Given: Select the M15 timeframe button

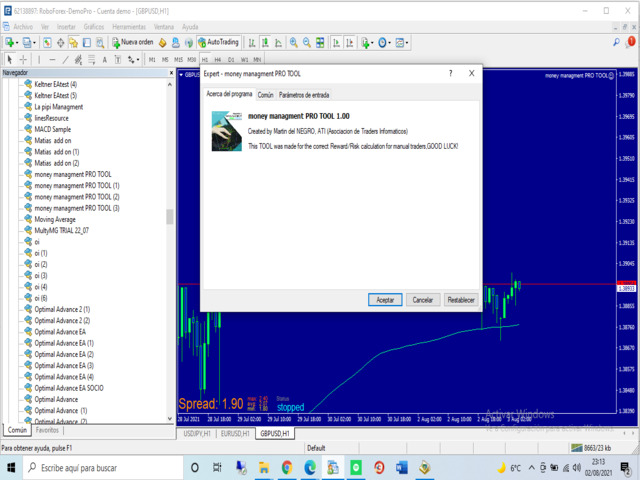Looking at the screenshot, I should click(x=178, y=60).
